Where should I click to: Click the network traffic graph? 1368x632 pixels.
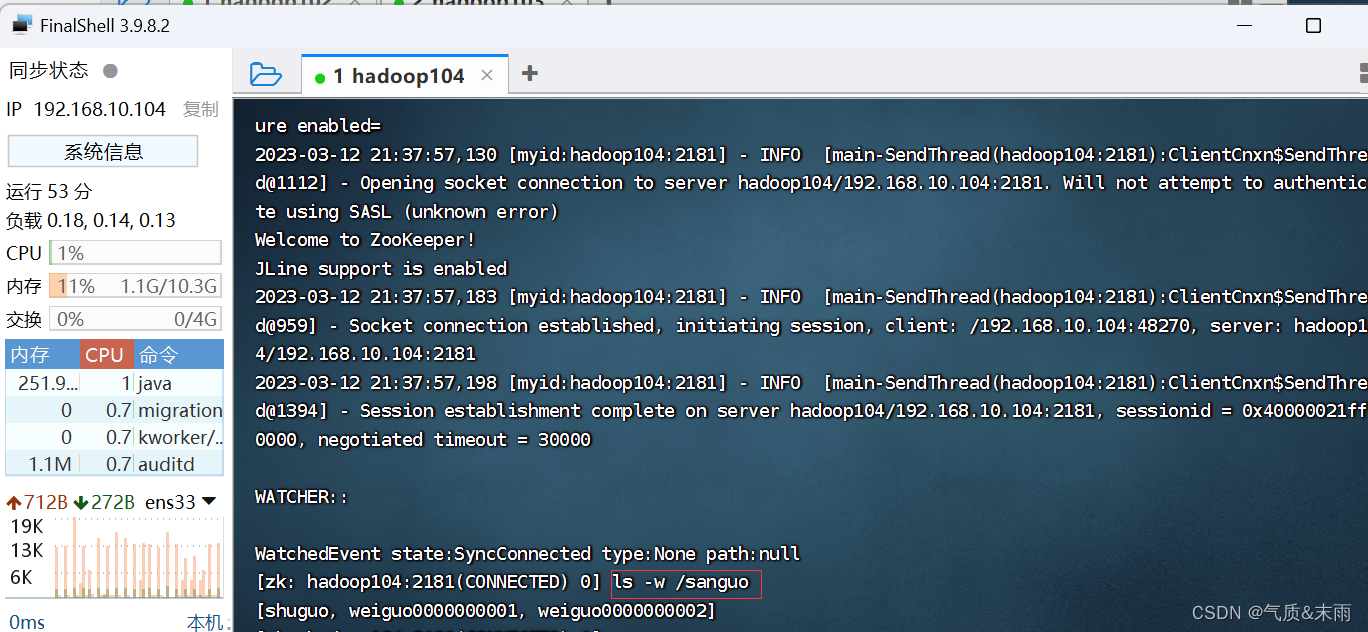click(x=139, y=557)
